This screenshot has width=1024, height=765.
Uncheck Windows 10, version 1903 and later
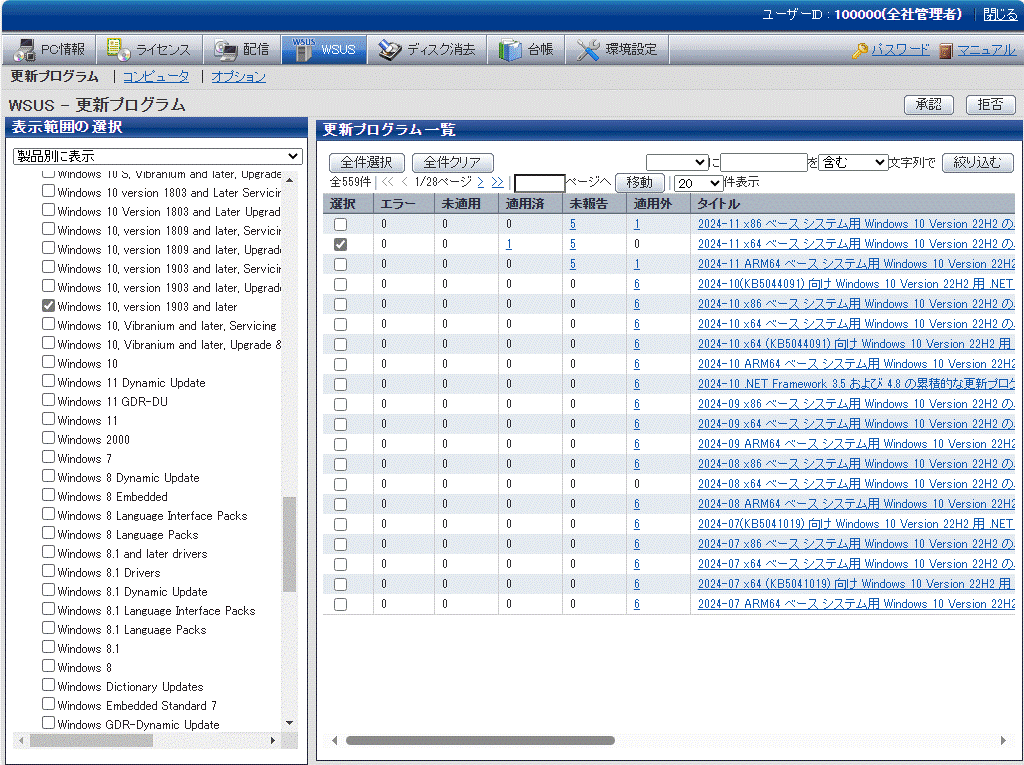[48, 305]
